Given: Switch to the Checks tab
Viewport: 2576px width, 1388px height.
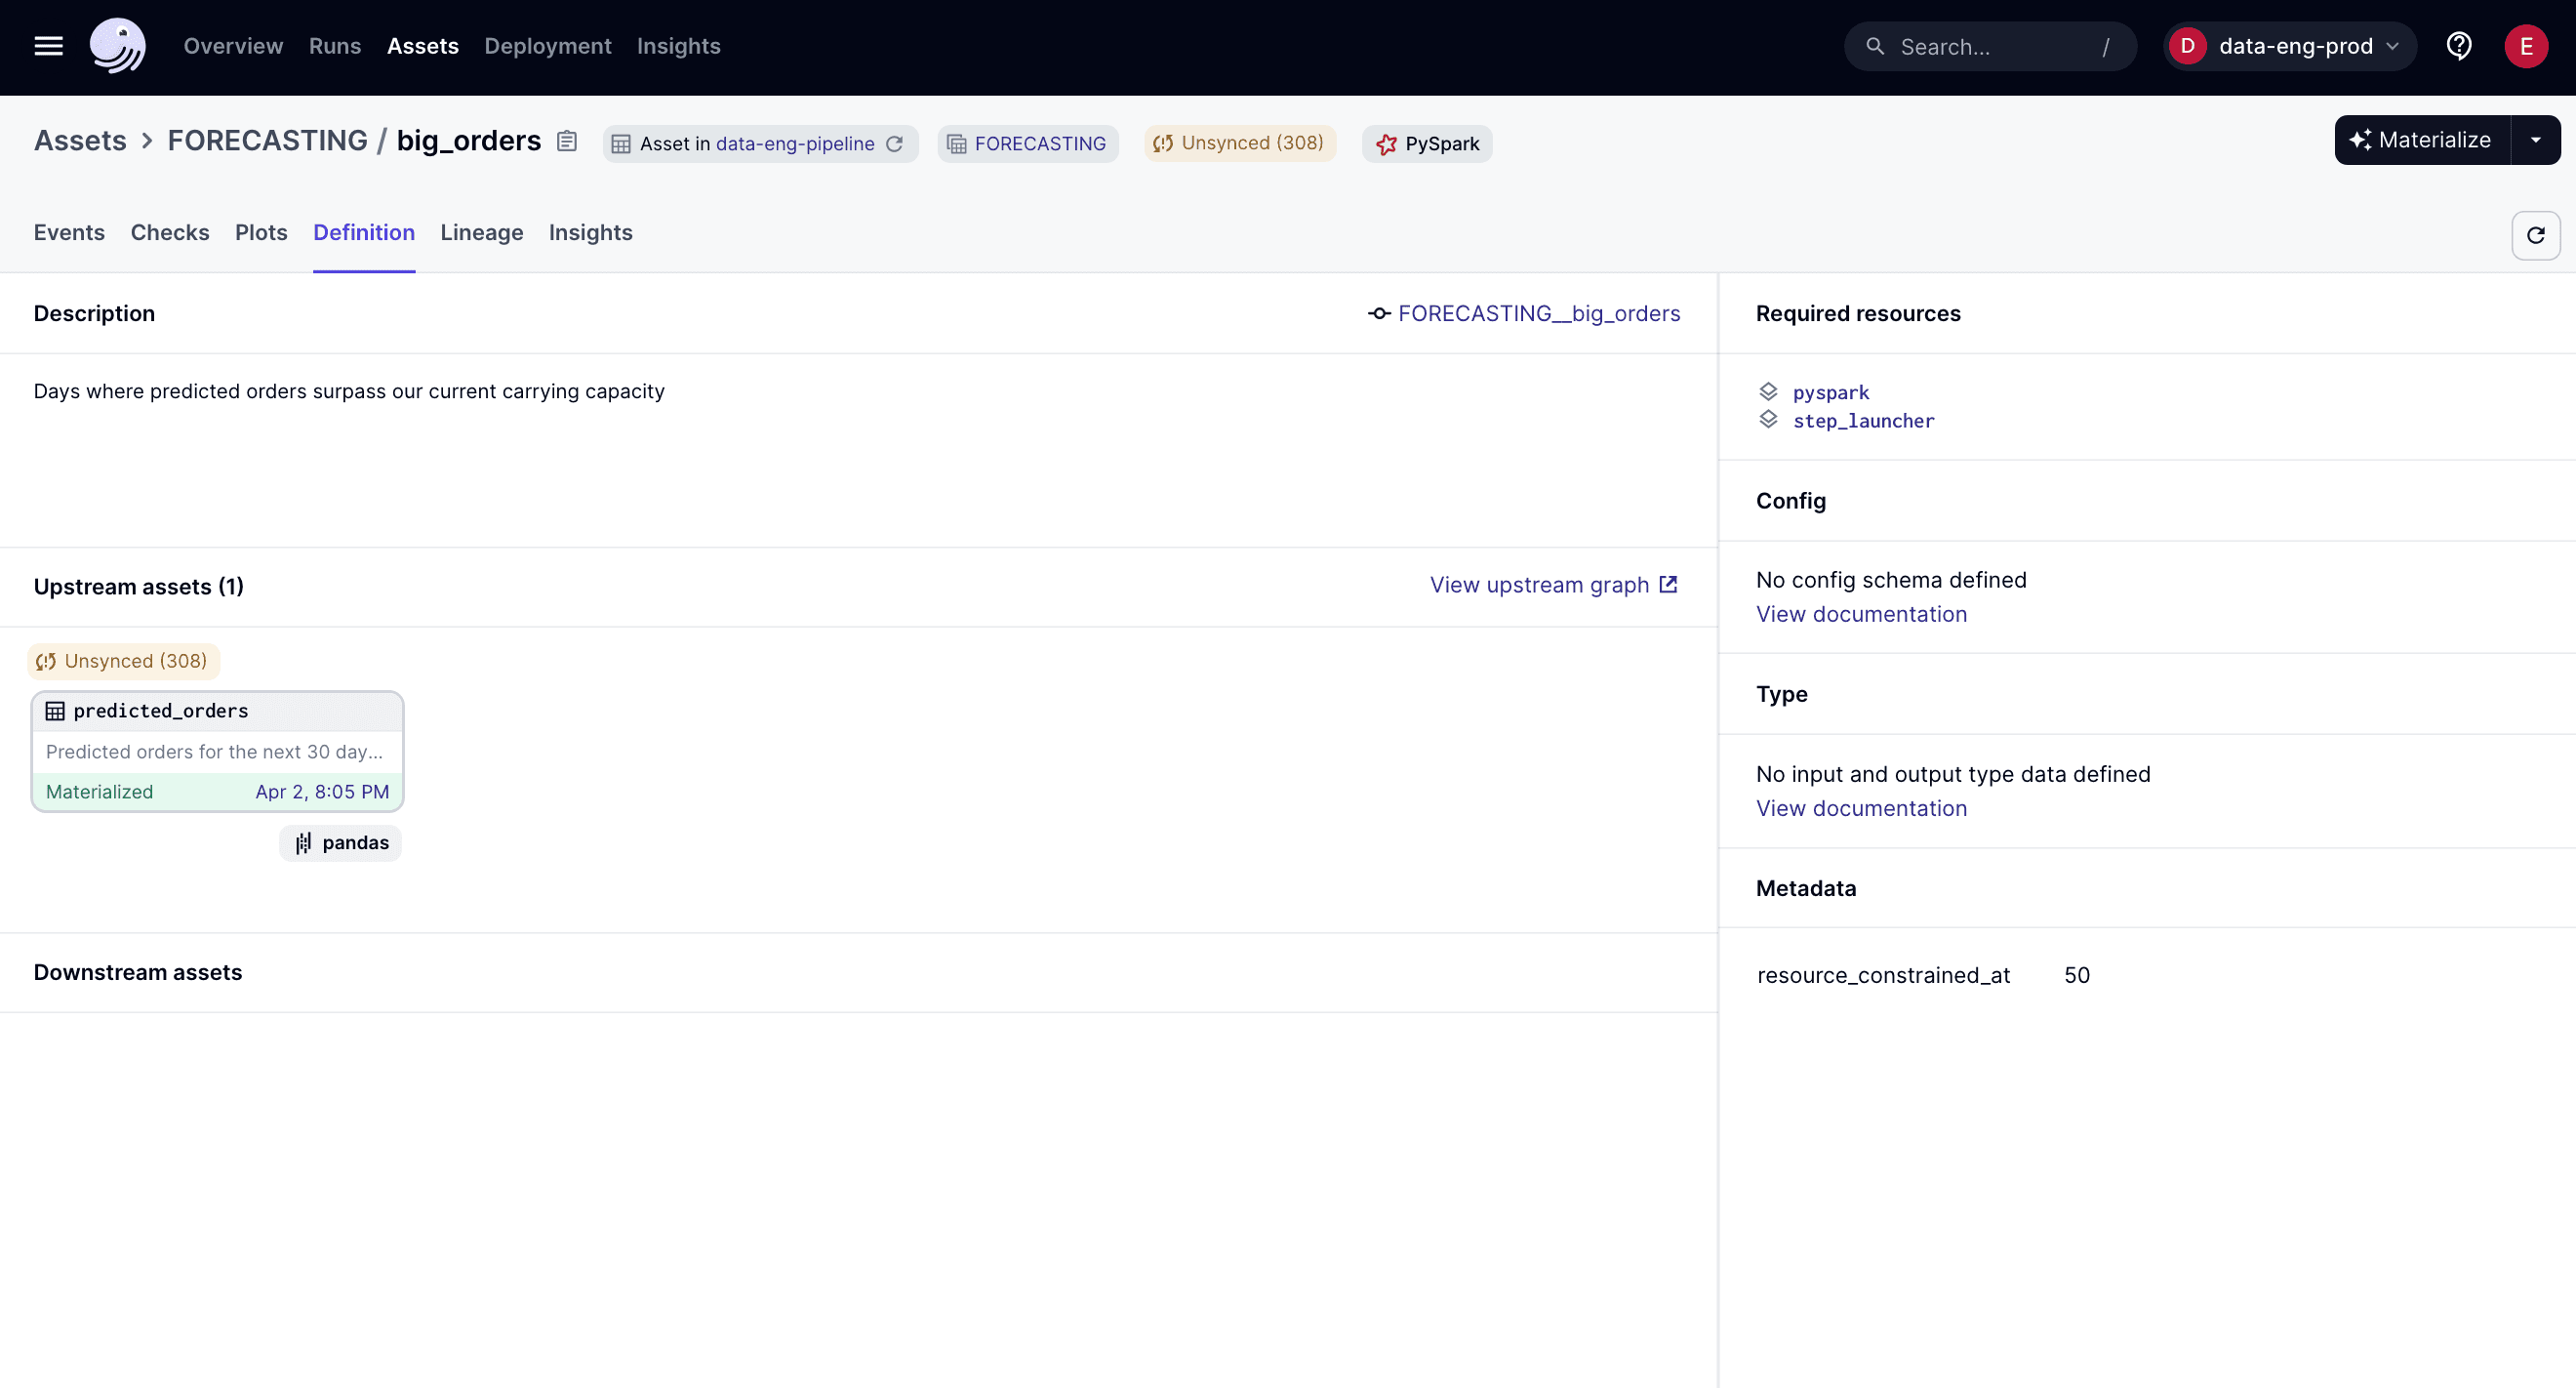Looking at the screenshot, I should (x=170, y=232).
